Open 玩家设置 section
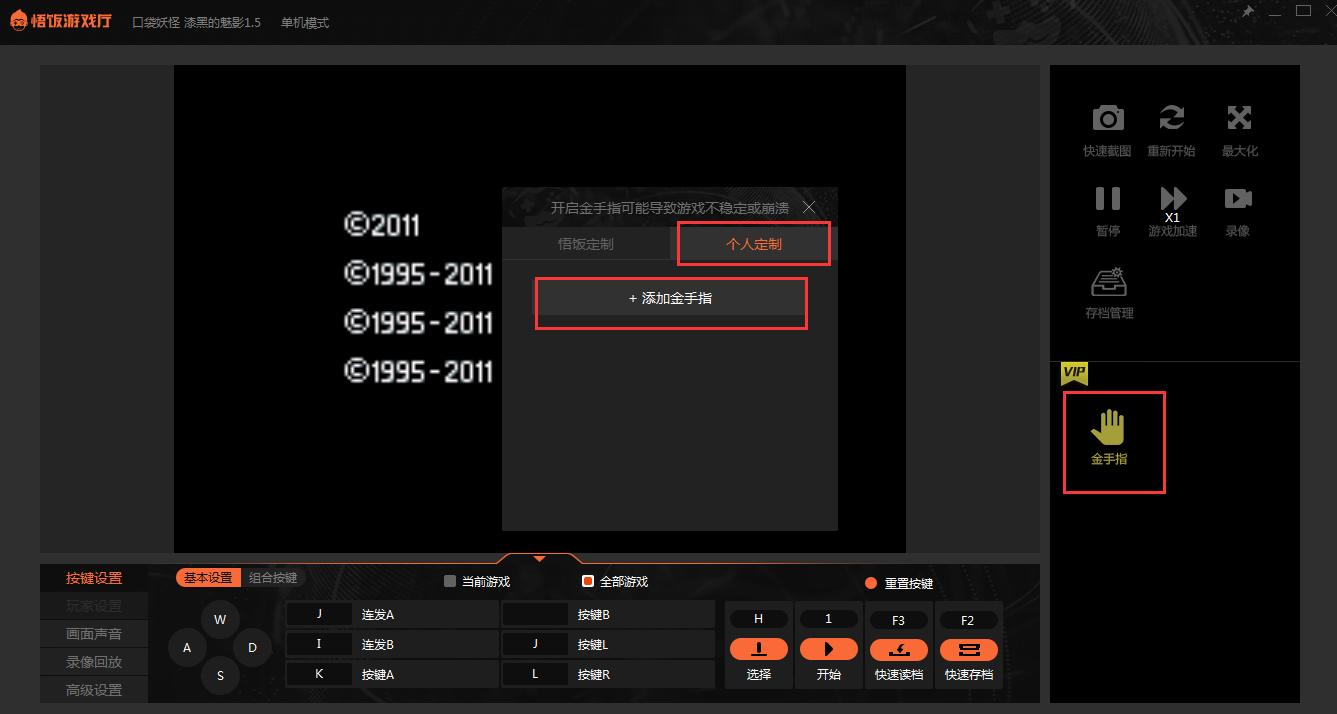 coord(94,606)
